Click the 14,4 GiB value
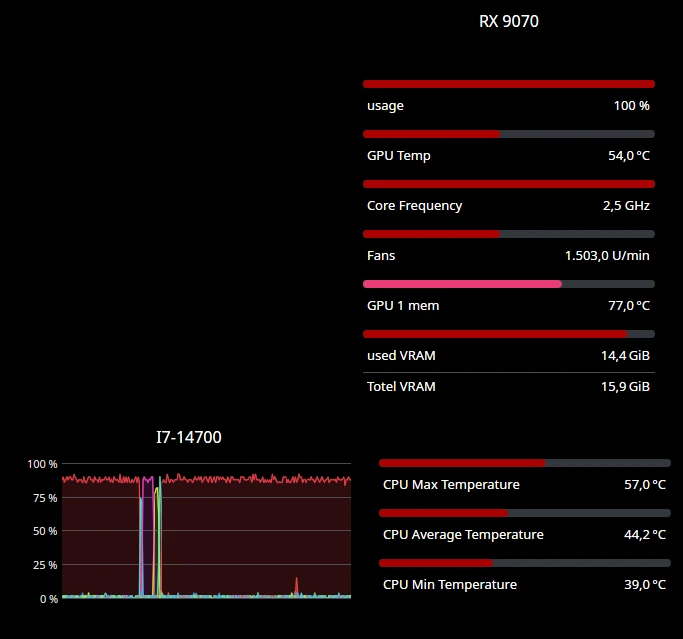 click(625, 355)
